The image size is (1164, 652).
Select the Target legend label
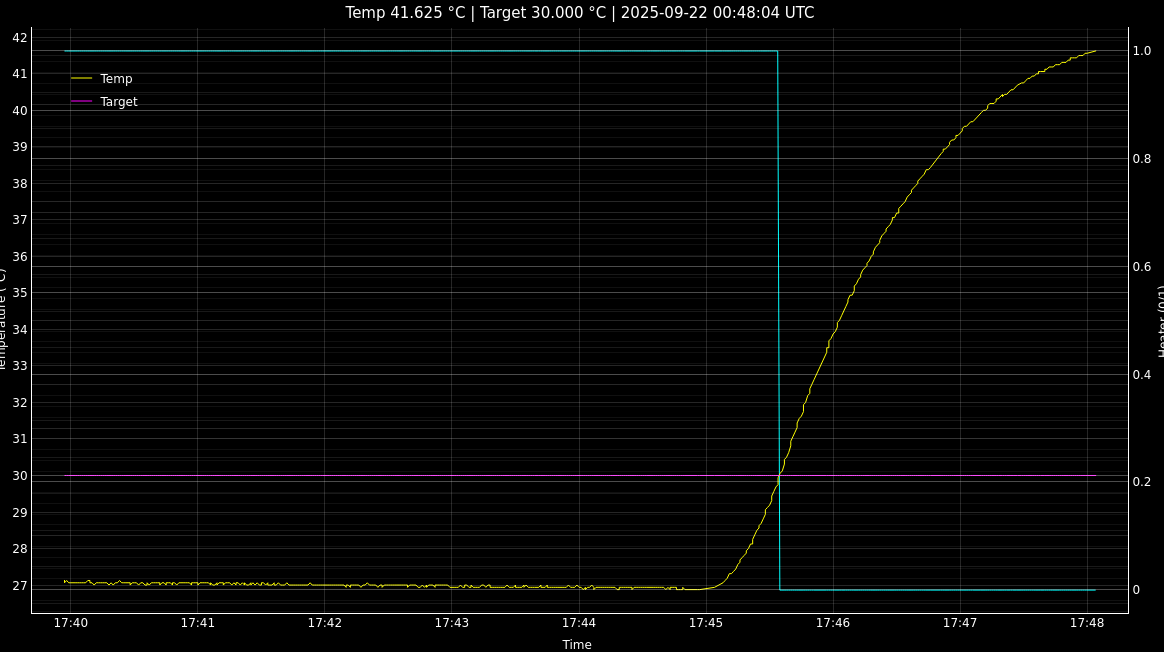pyautogui.click(x=119, y=102)
